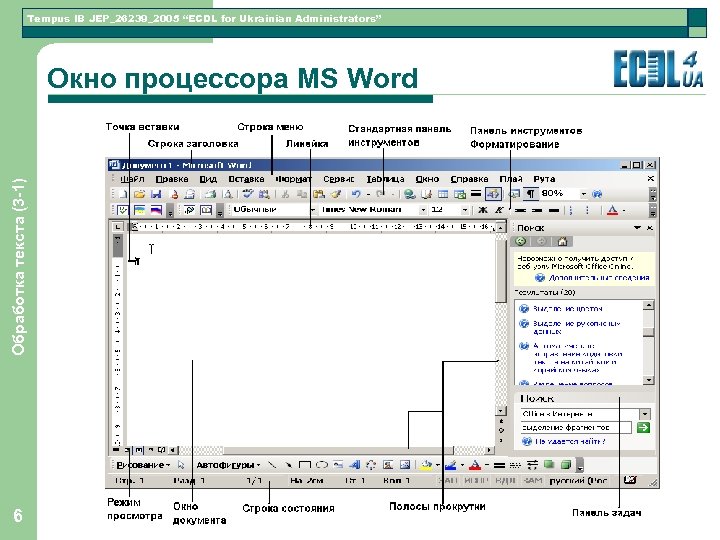The height and width of the screenshot is (540, 720).
Task: Click the language indicator русский in status bar
Action: [x=579, y=481]
